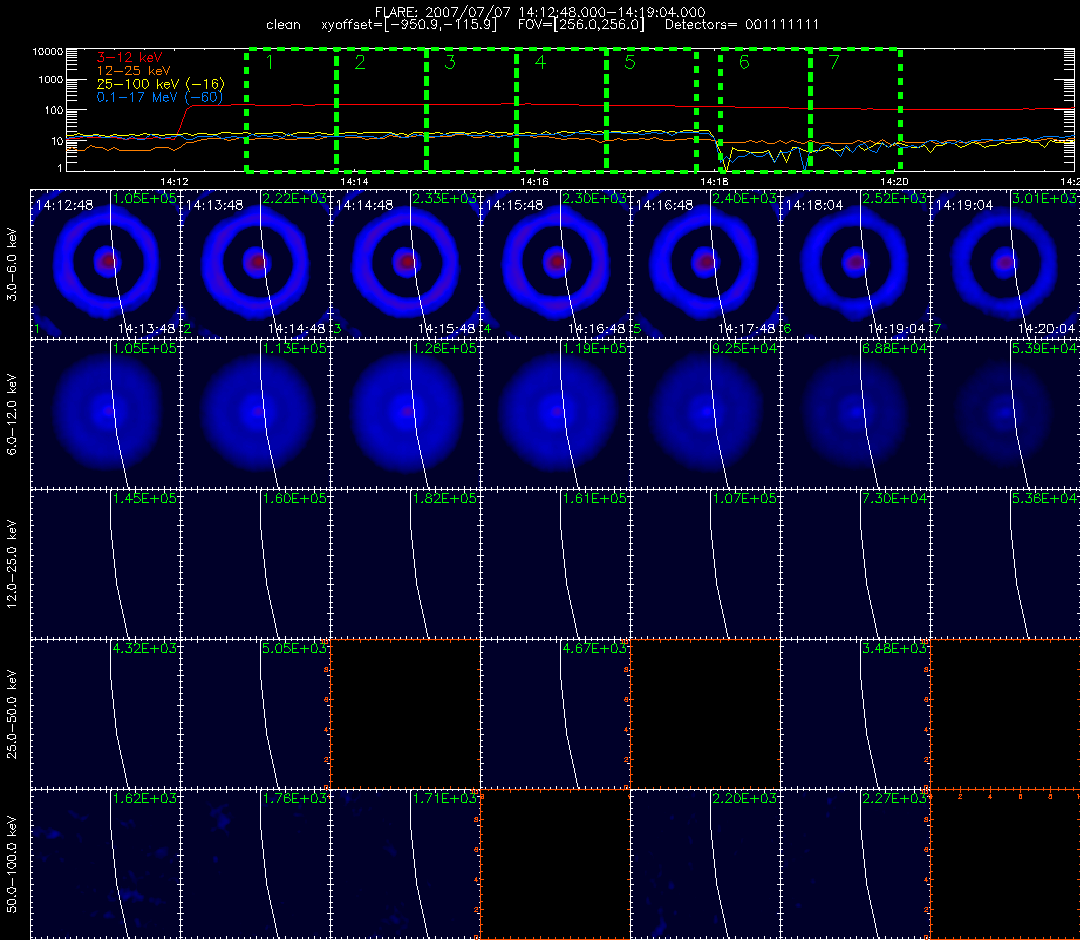Click the '2.20E+03' peak value
The width and height of the screenshot is (1080, 940).
[x=744, y=798]
